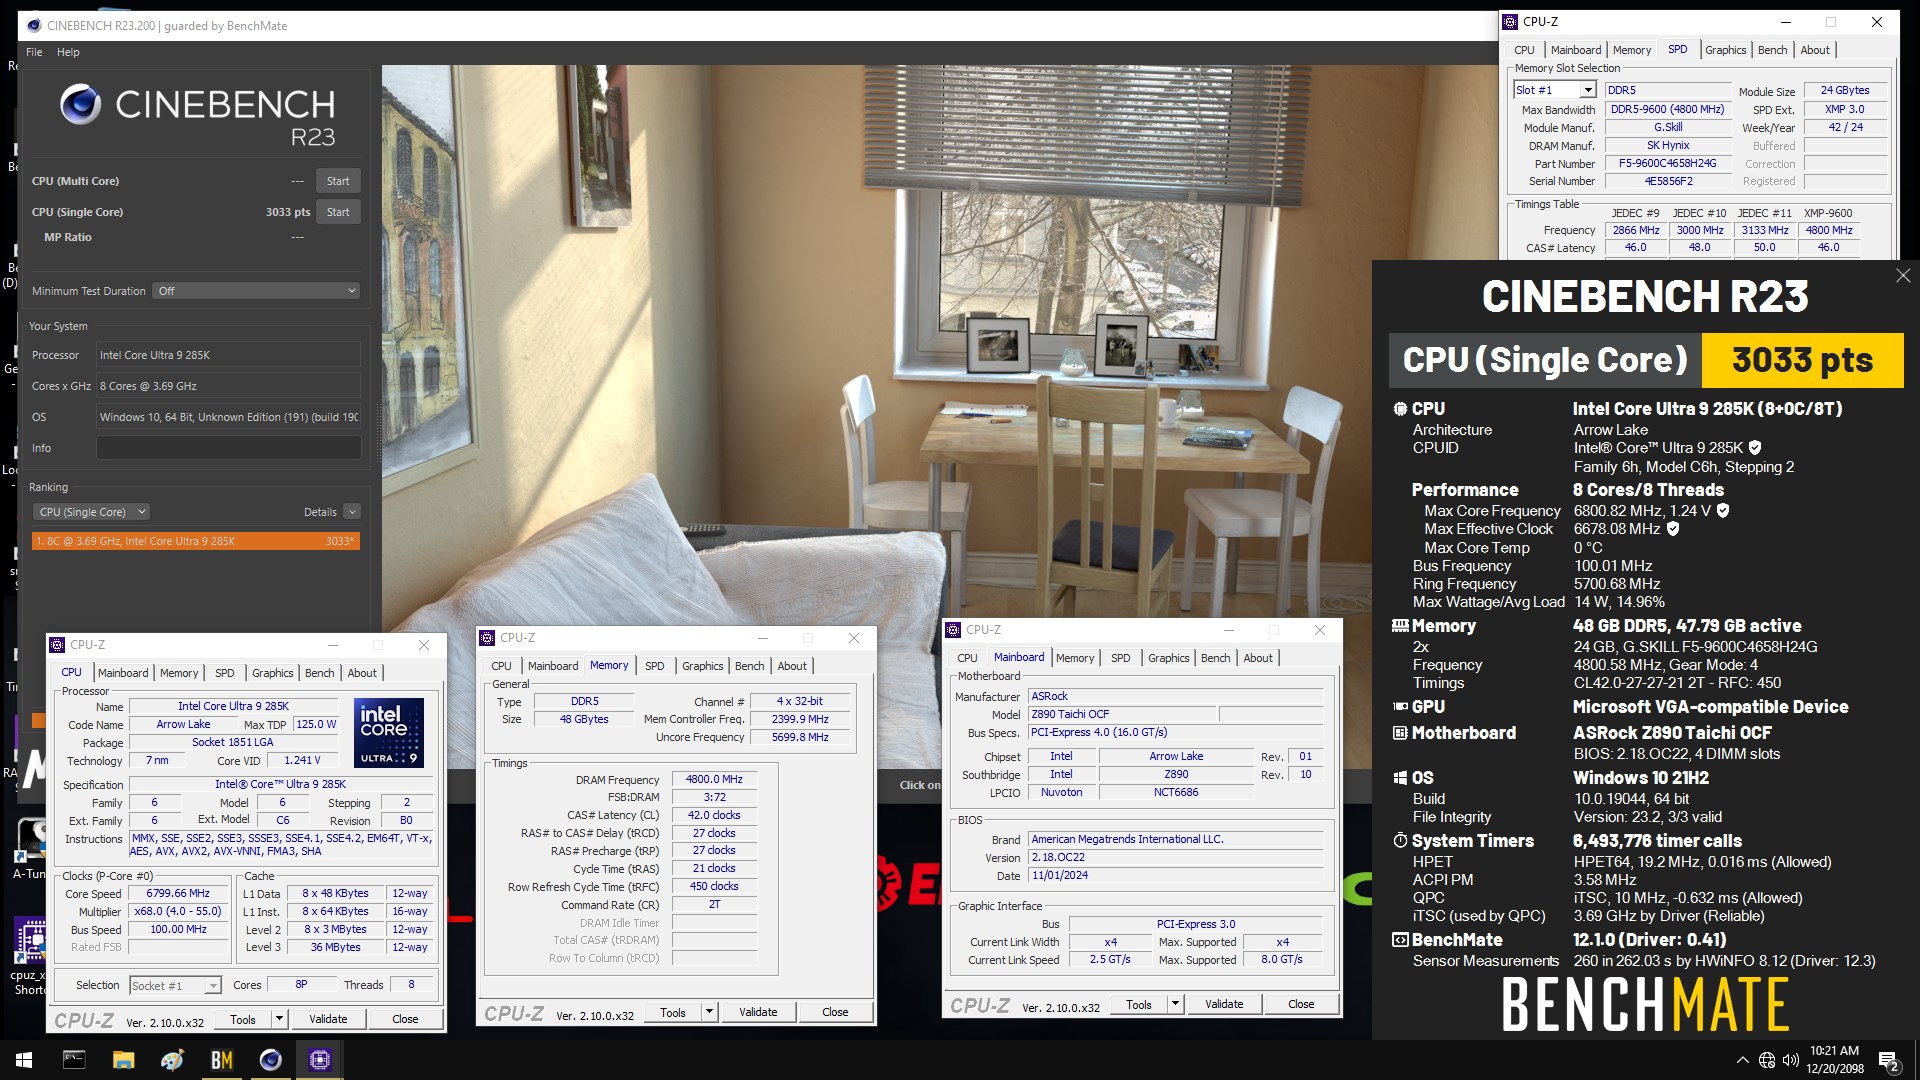This screenshot has width=1920, height=1080.
Task: Expand the ranking Details arrow
Action: click(352, 512)
